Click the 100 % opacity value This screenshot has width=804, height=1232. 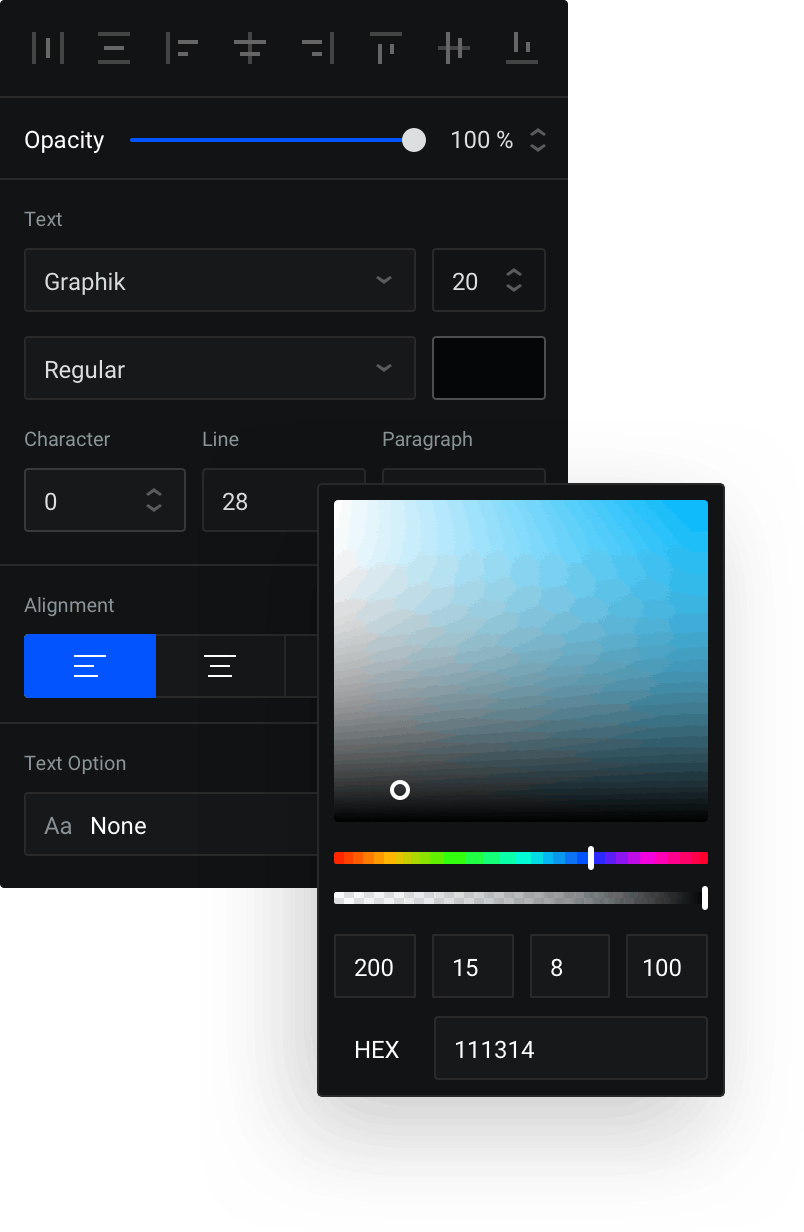pos(482,140)
